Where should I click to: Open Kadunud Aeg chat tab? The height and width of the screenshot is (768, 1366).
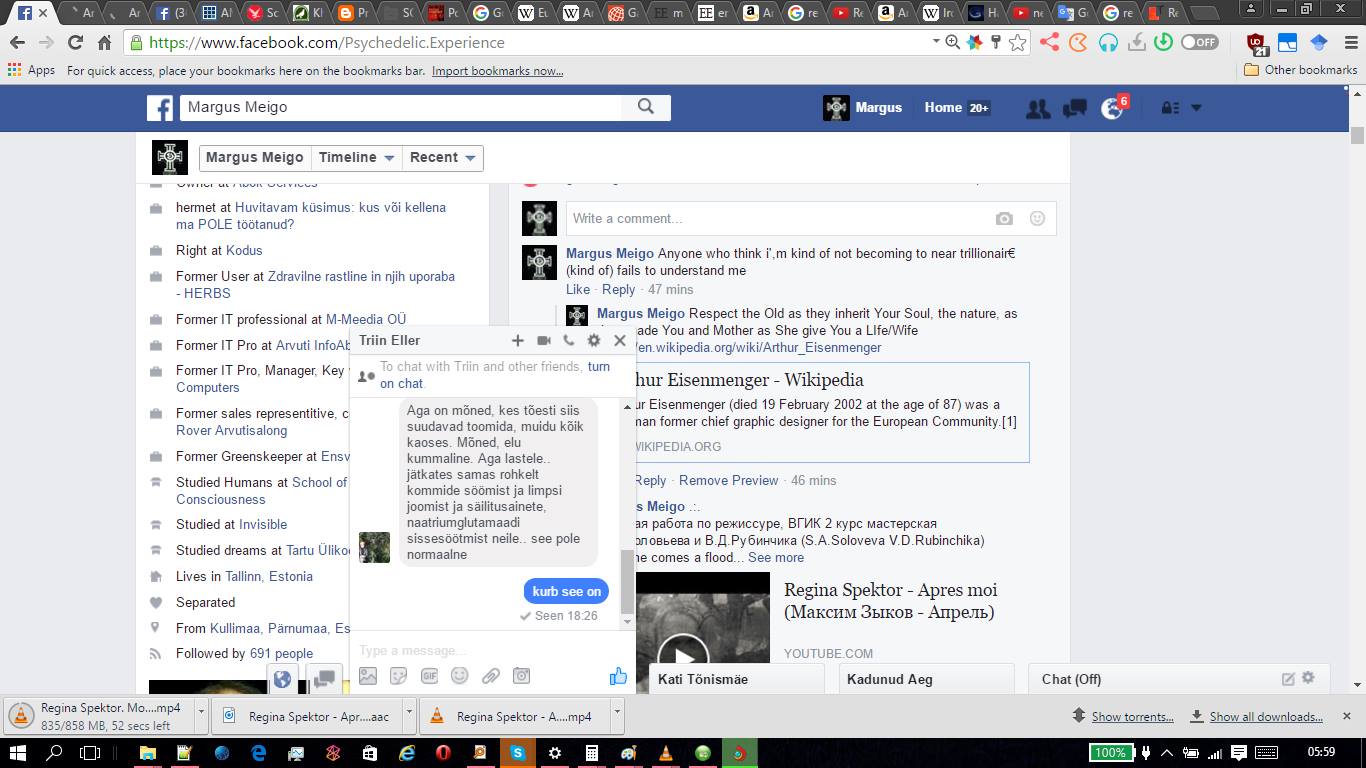pos(926,679)
